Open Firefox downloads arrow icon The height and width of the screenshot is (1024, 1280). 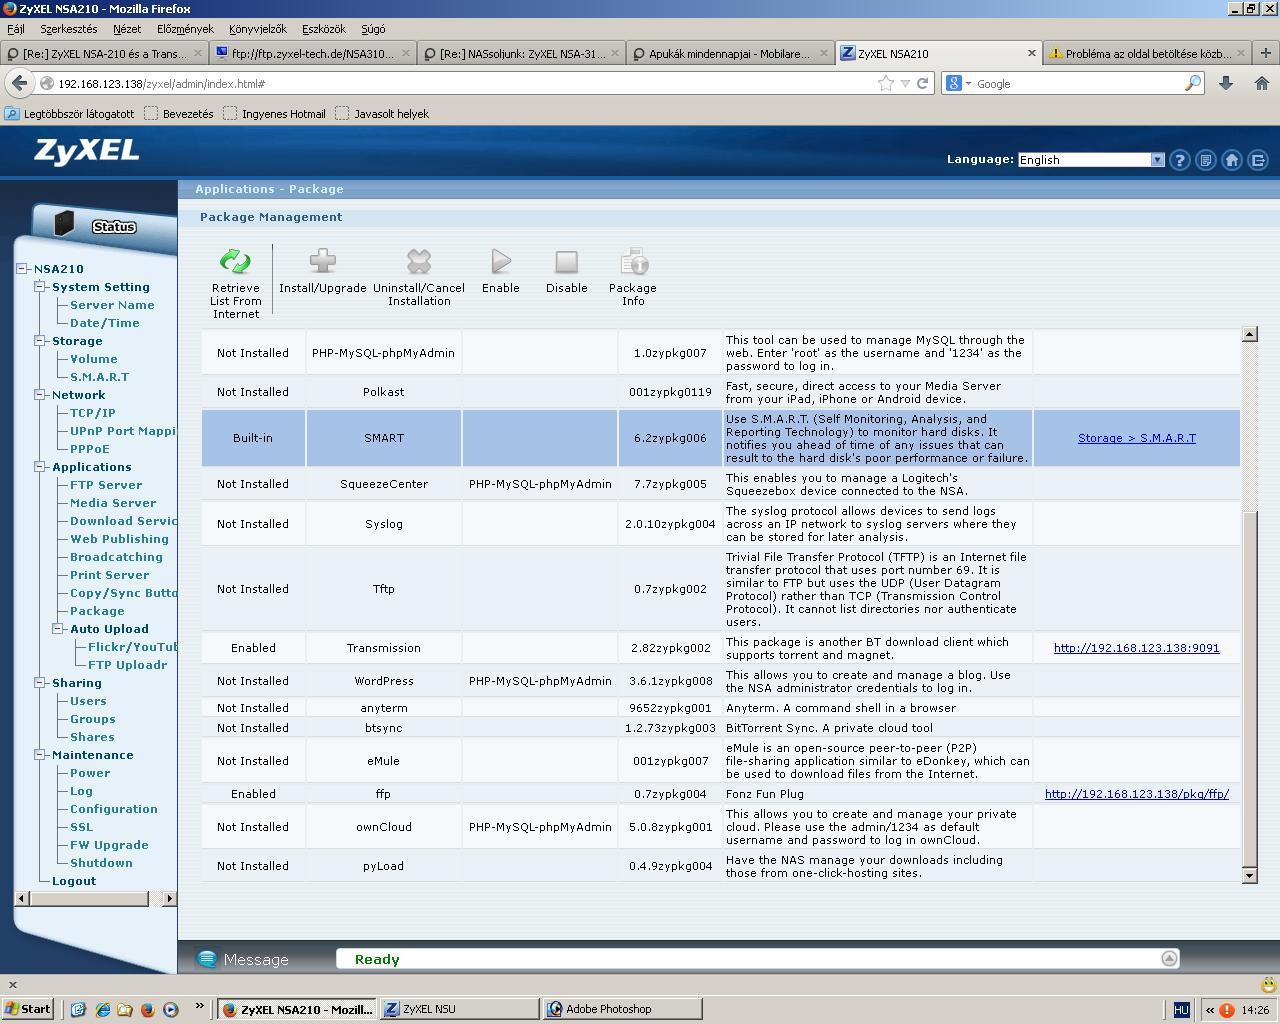click(x=1225, y=83)
